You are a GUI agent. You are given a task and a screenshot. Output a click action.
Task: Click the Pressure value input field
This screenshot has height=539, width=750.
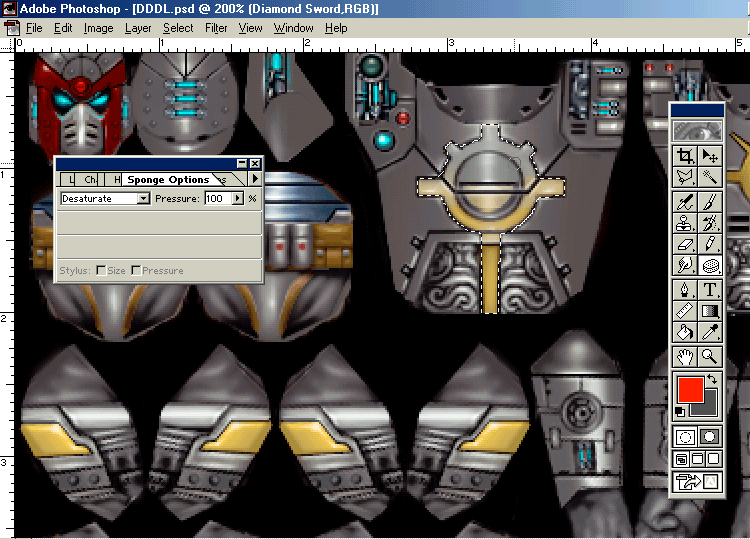point(216,199)
